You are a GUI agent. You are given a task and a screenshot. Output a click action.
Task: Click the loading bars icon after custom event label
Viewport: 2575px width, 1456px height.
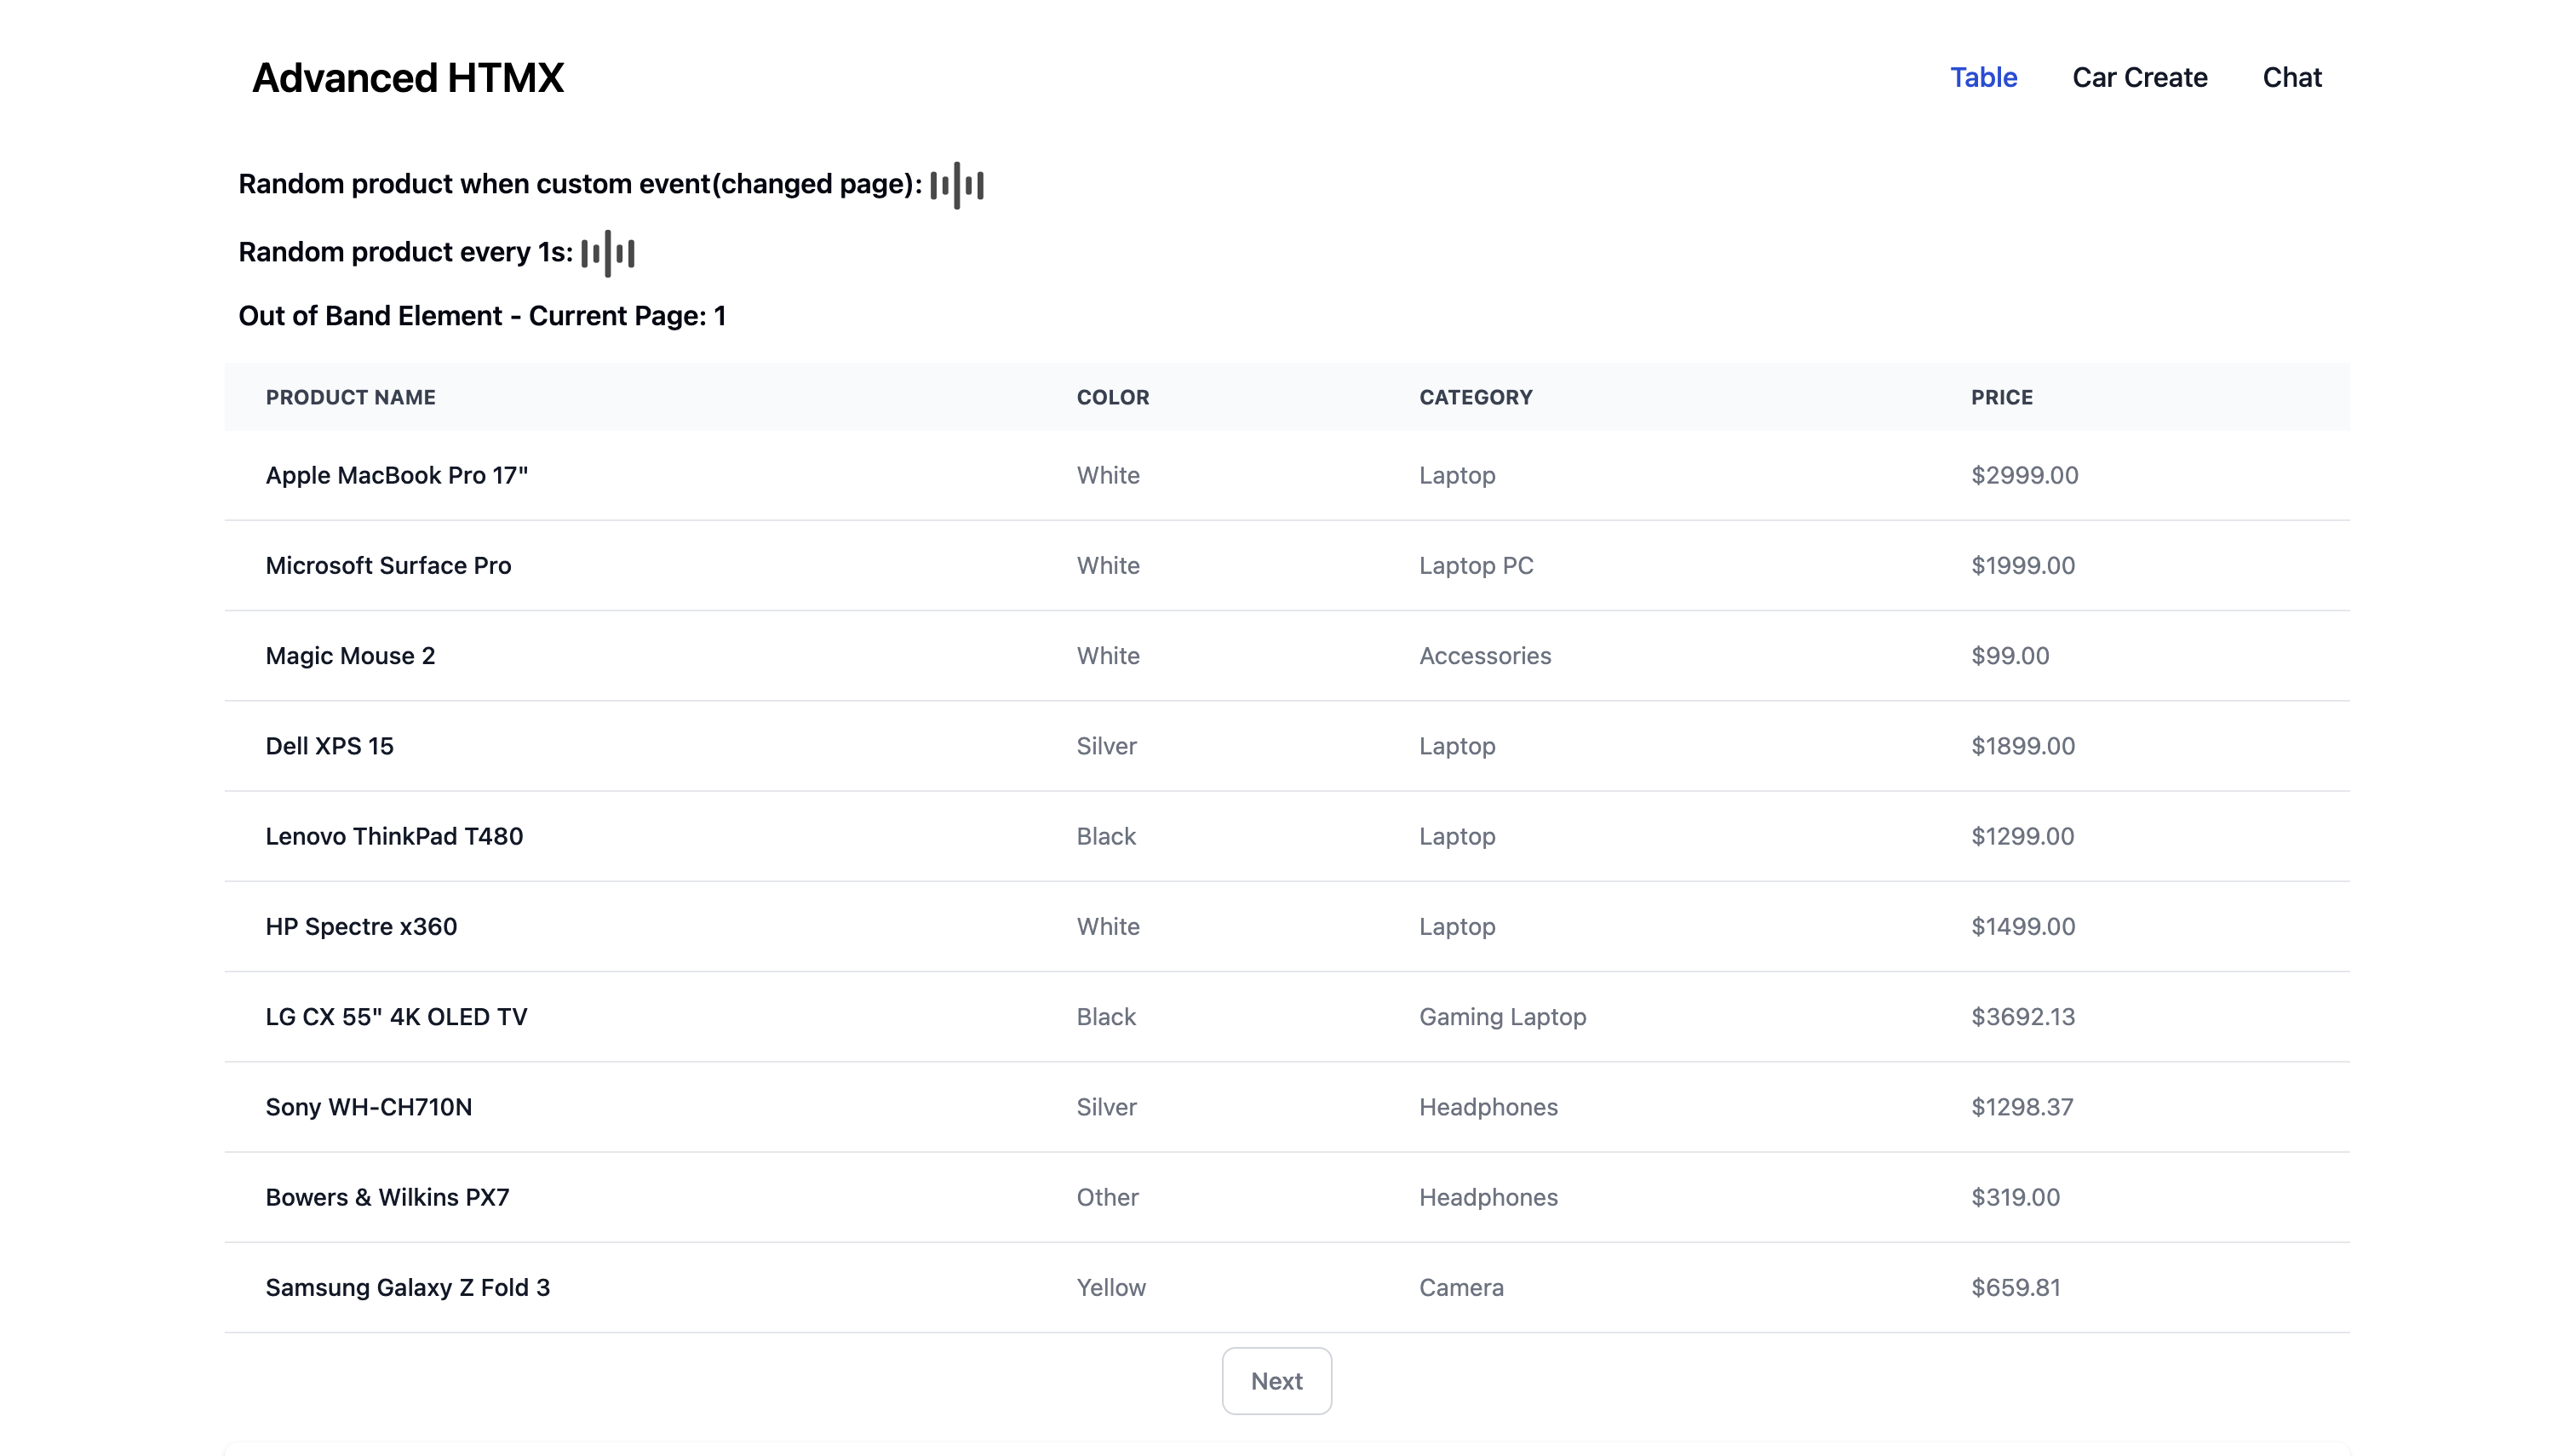957,185
